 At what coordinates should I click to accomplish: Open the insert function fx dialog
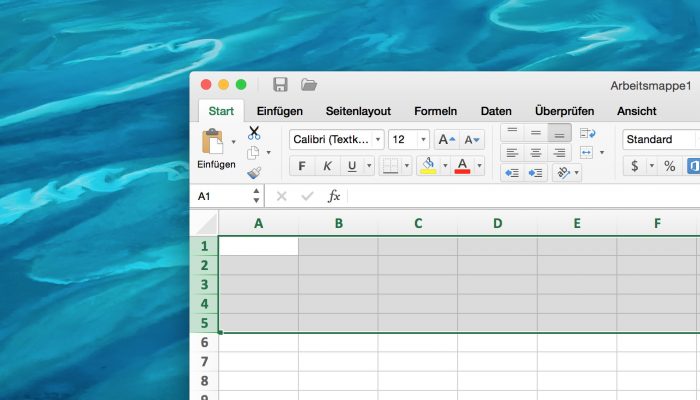pyautogui.click(x=334, y=196)
